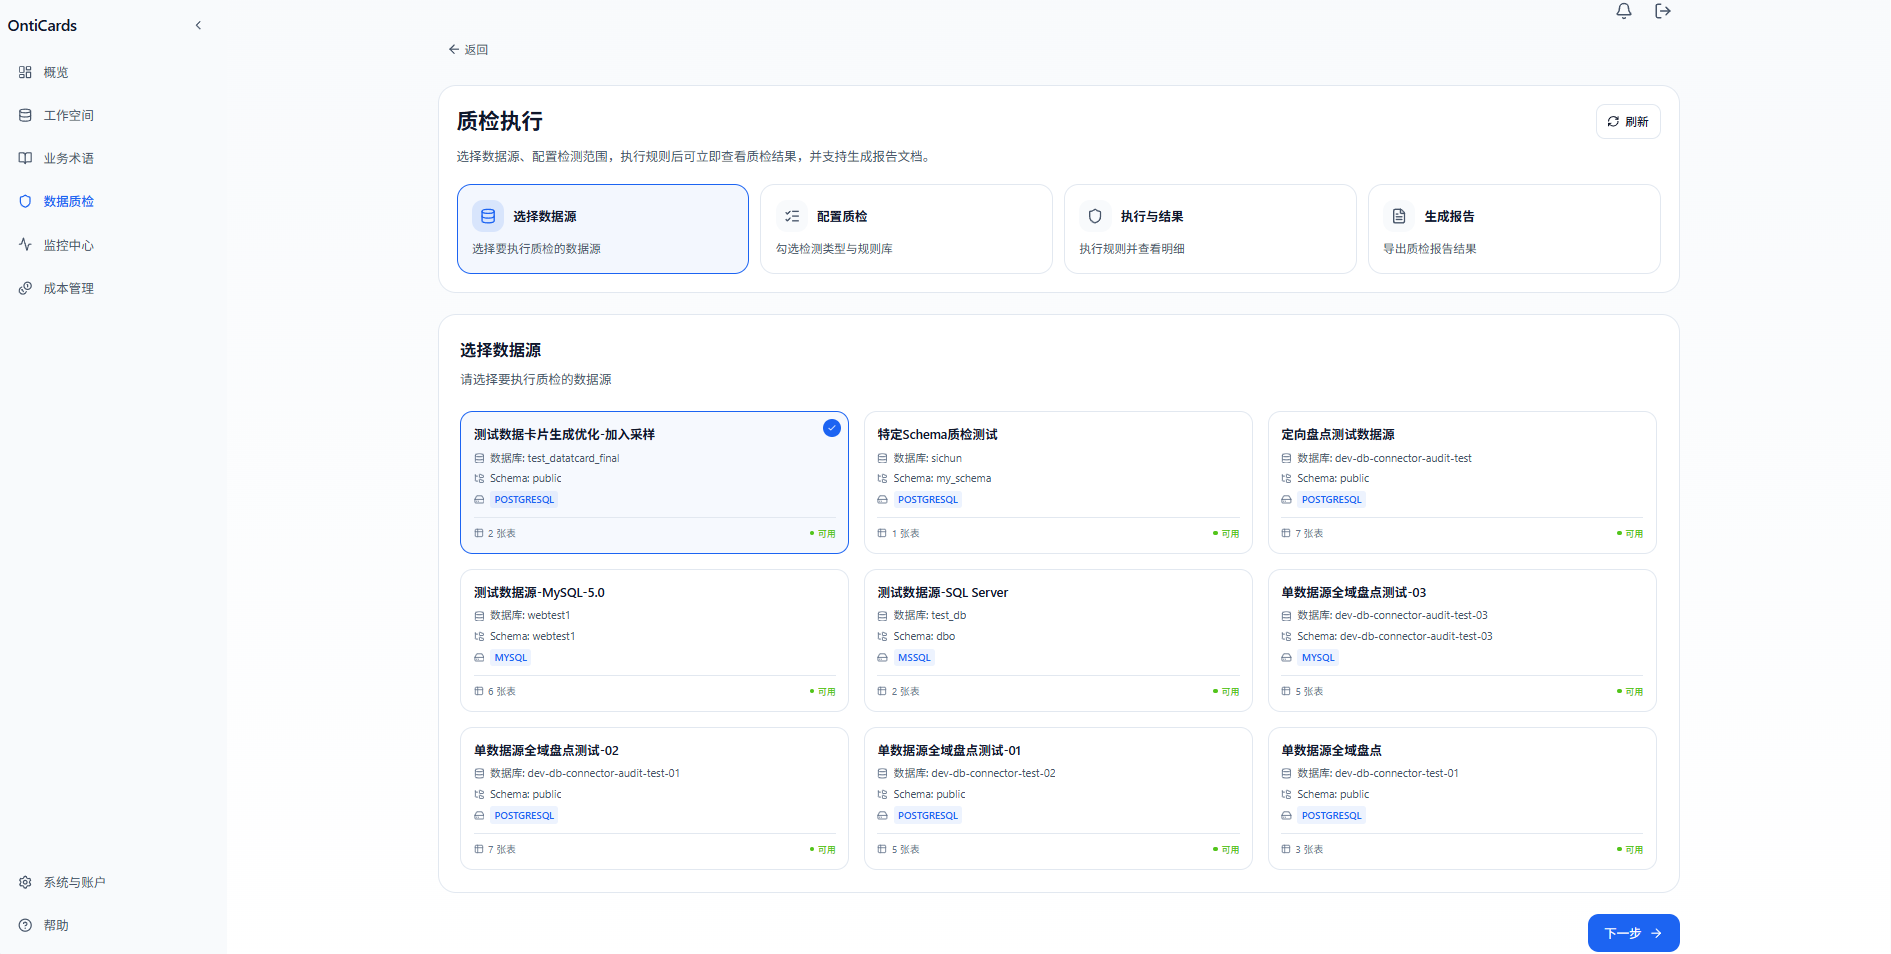
Task: Open the 数据质检 shield icon in sidebar
Action: tap(25, 201)
